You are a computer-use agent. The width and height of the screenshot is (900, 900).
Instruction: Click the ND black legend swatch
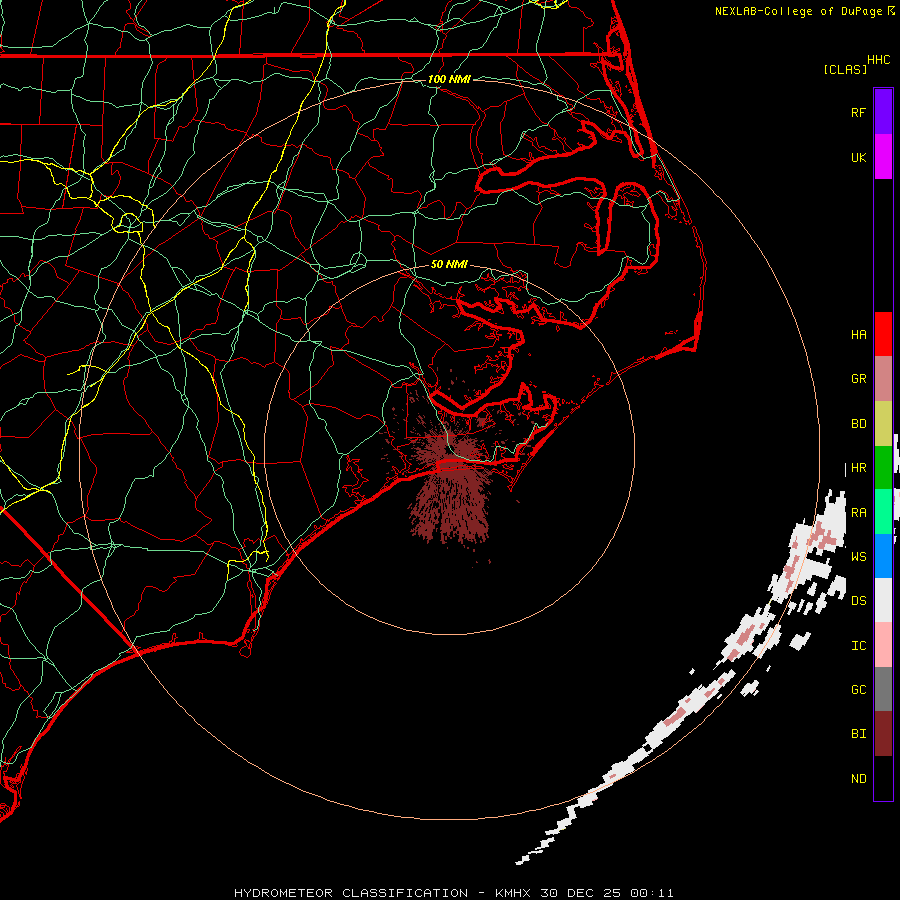click(883, 778)
